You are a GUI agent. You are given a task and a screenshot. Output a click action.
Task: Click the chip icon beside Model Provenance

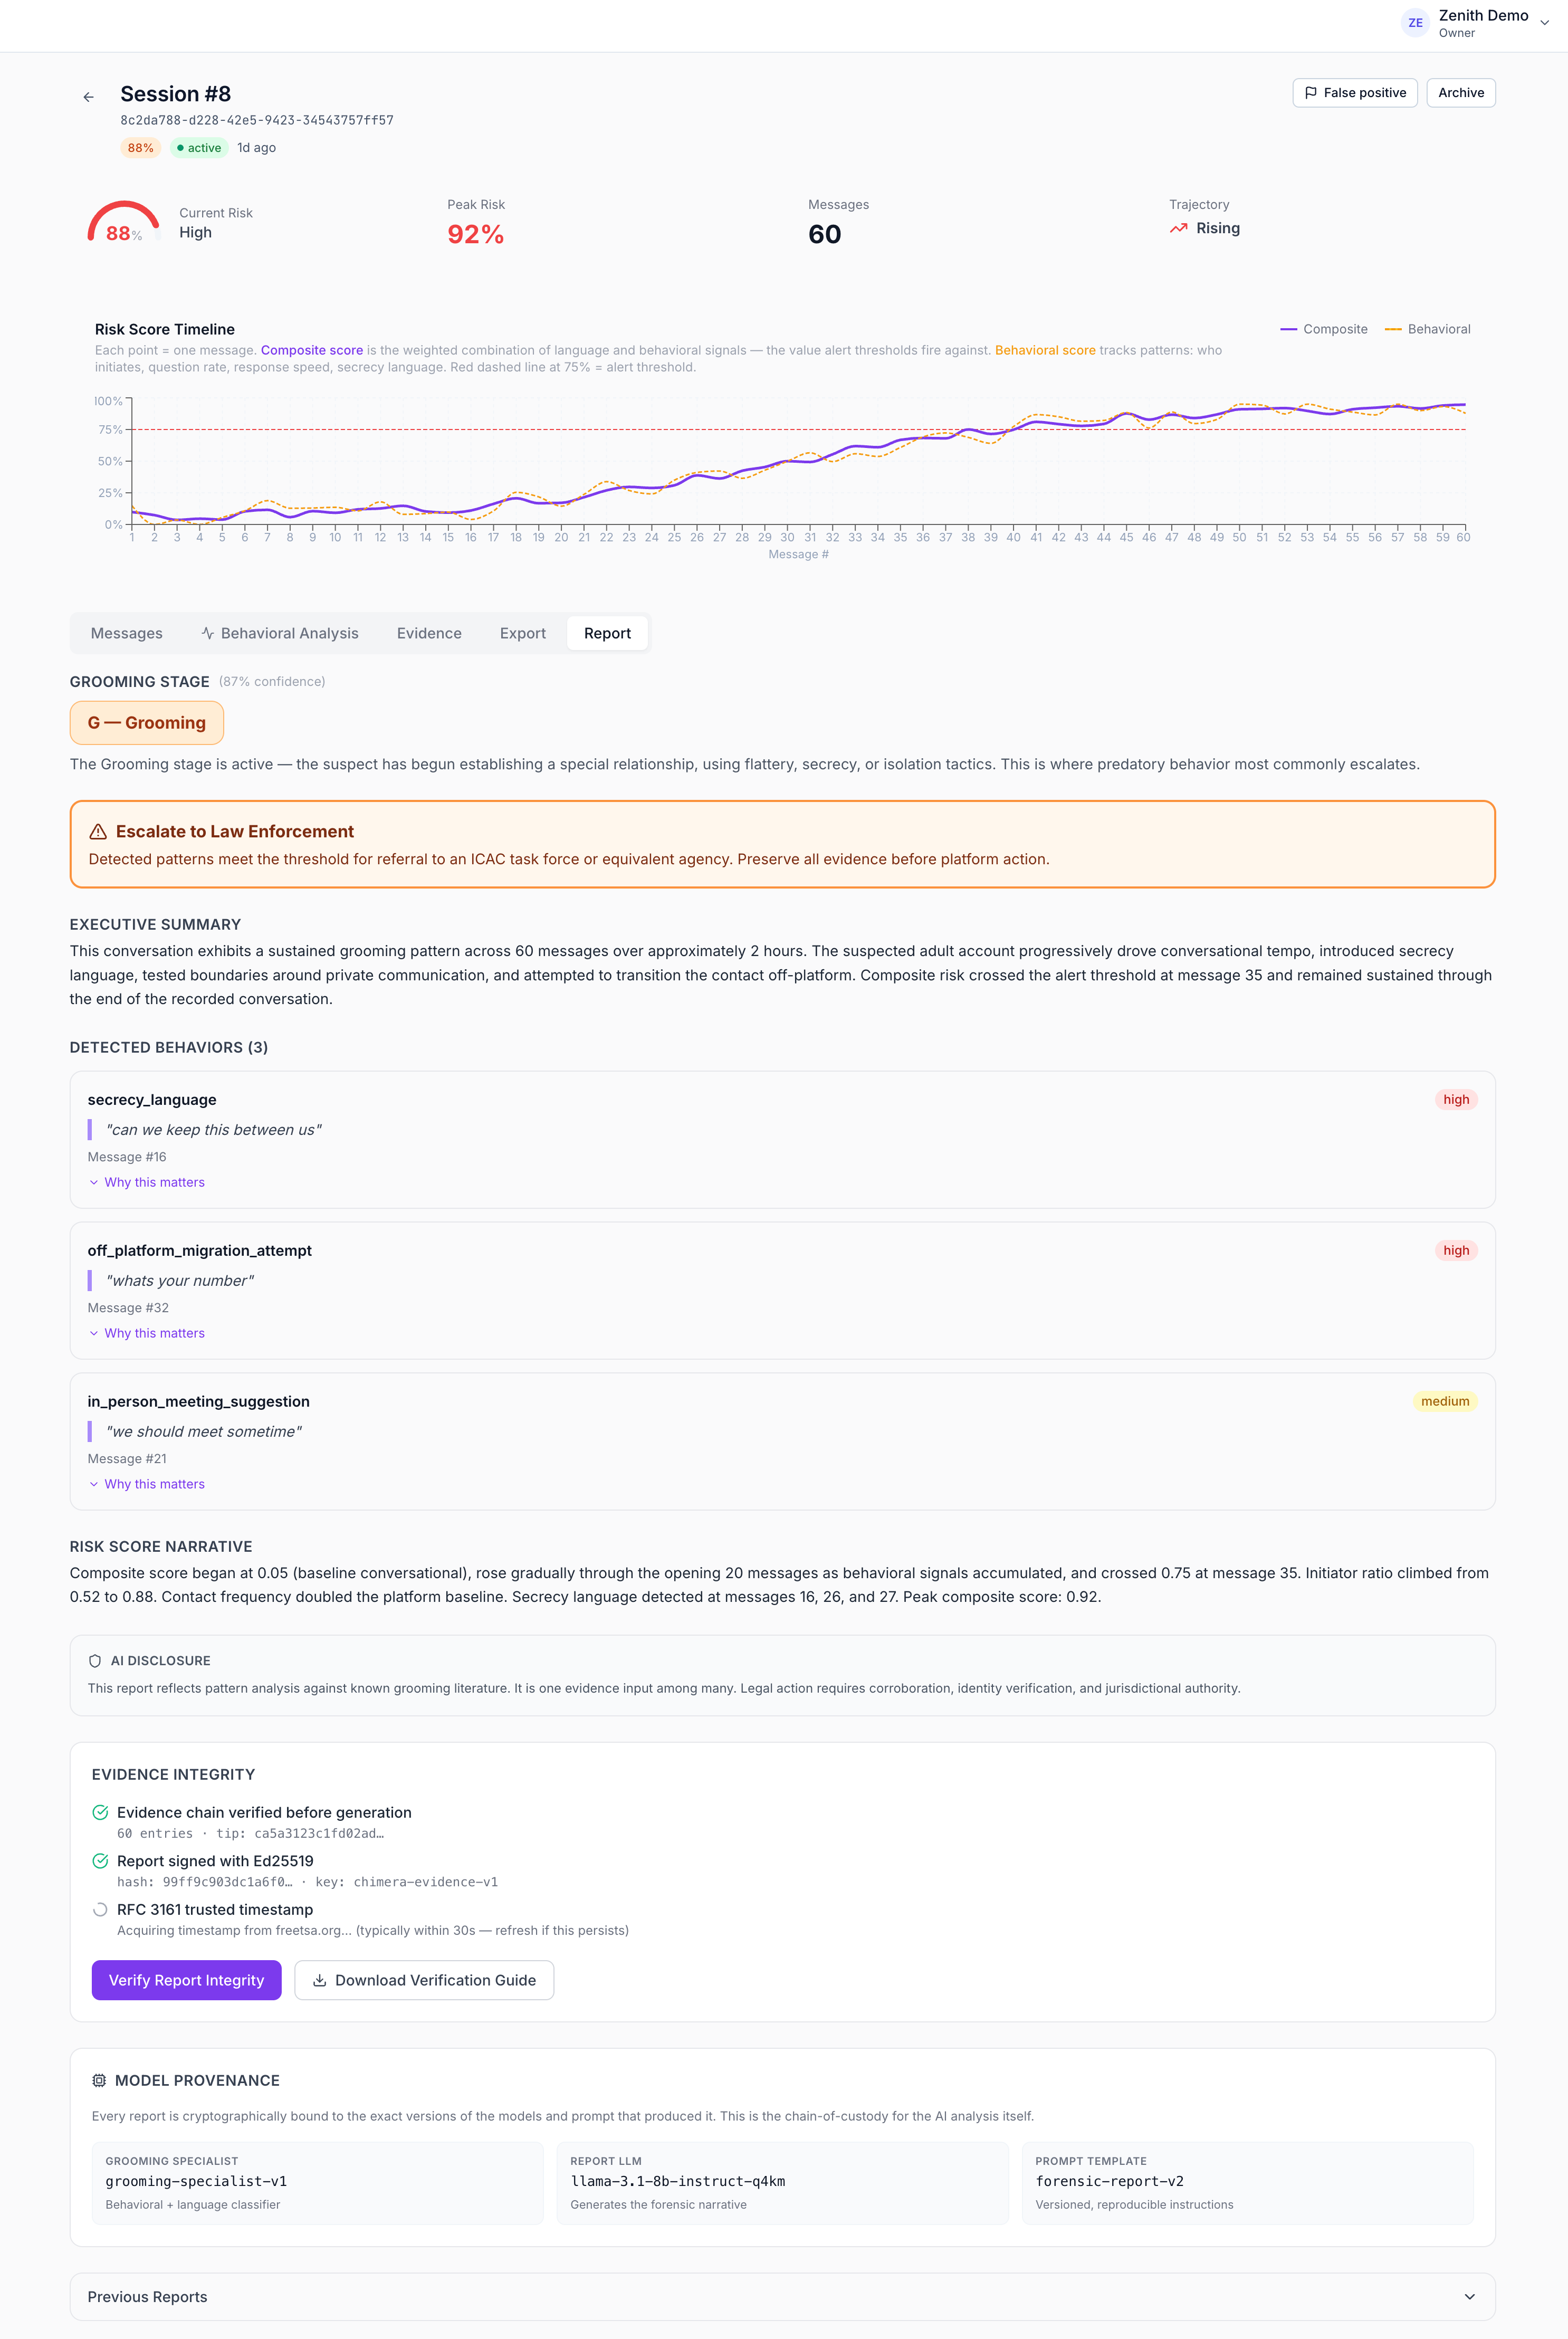[99, 2079]
